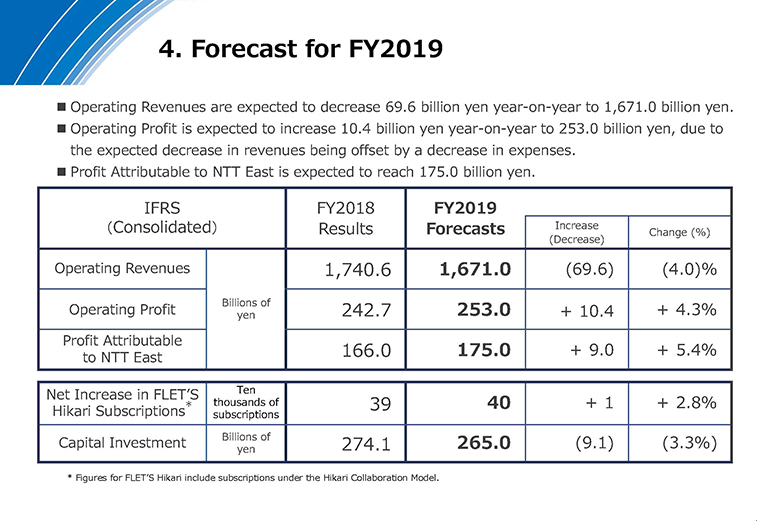Select the change value + 4.3%
Viewport: 770px width, 531px height.
tap(687, 309)
